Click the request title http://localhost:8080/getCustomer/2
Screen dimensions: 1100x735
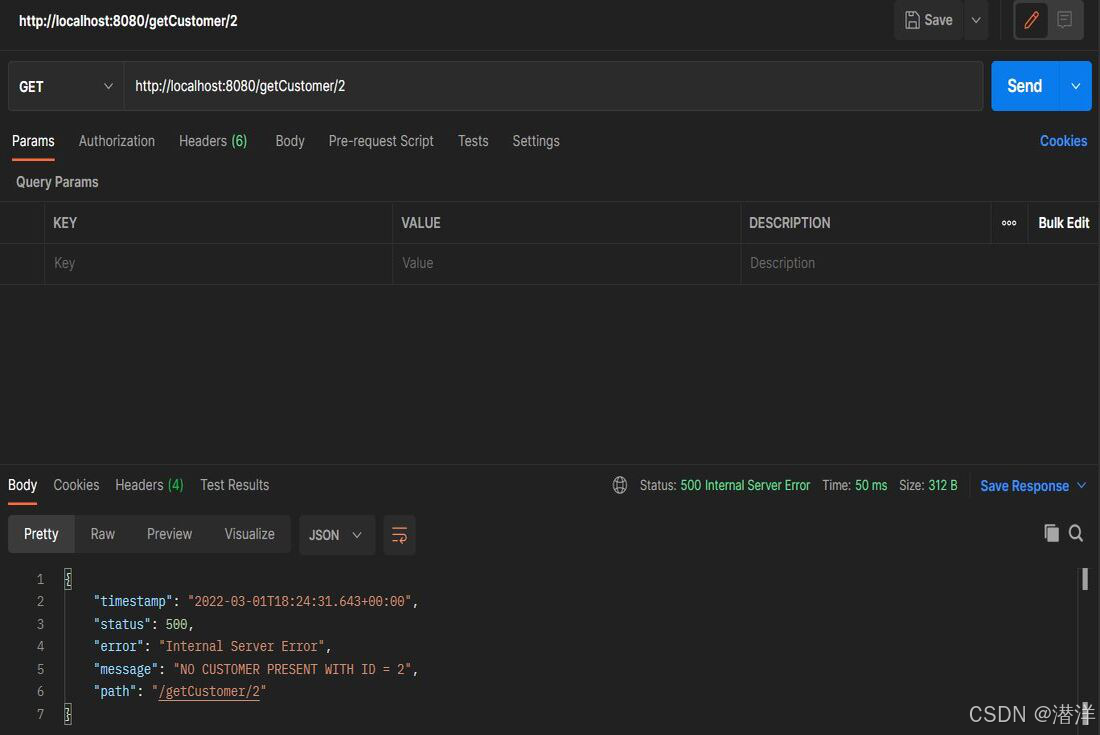tap(128, 21)
